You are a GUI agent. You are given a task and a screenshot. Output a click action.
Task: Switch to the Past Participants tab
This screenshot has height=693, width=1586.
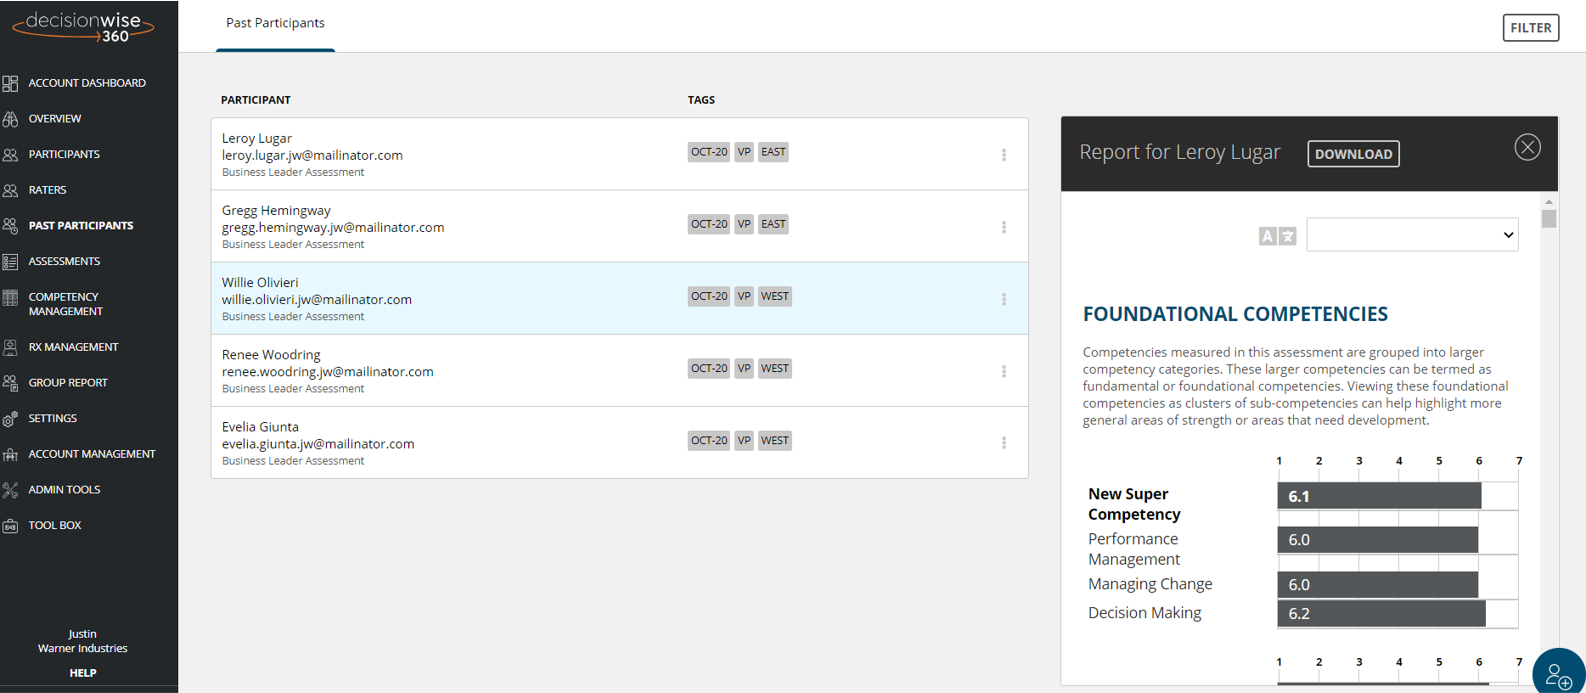click(275, 23)
